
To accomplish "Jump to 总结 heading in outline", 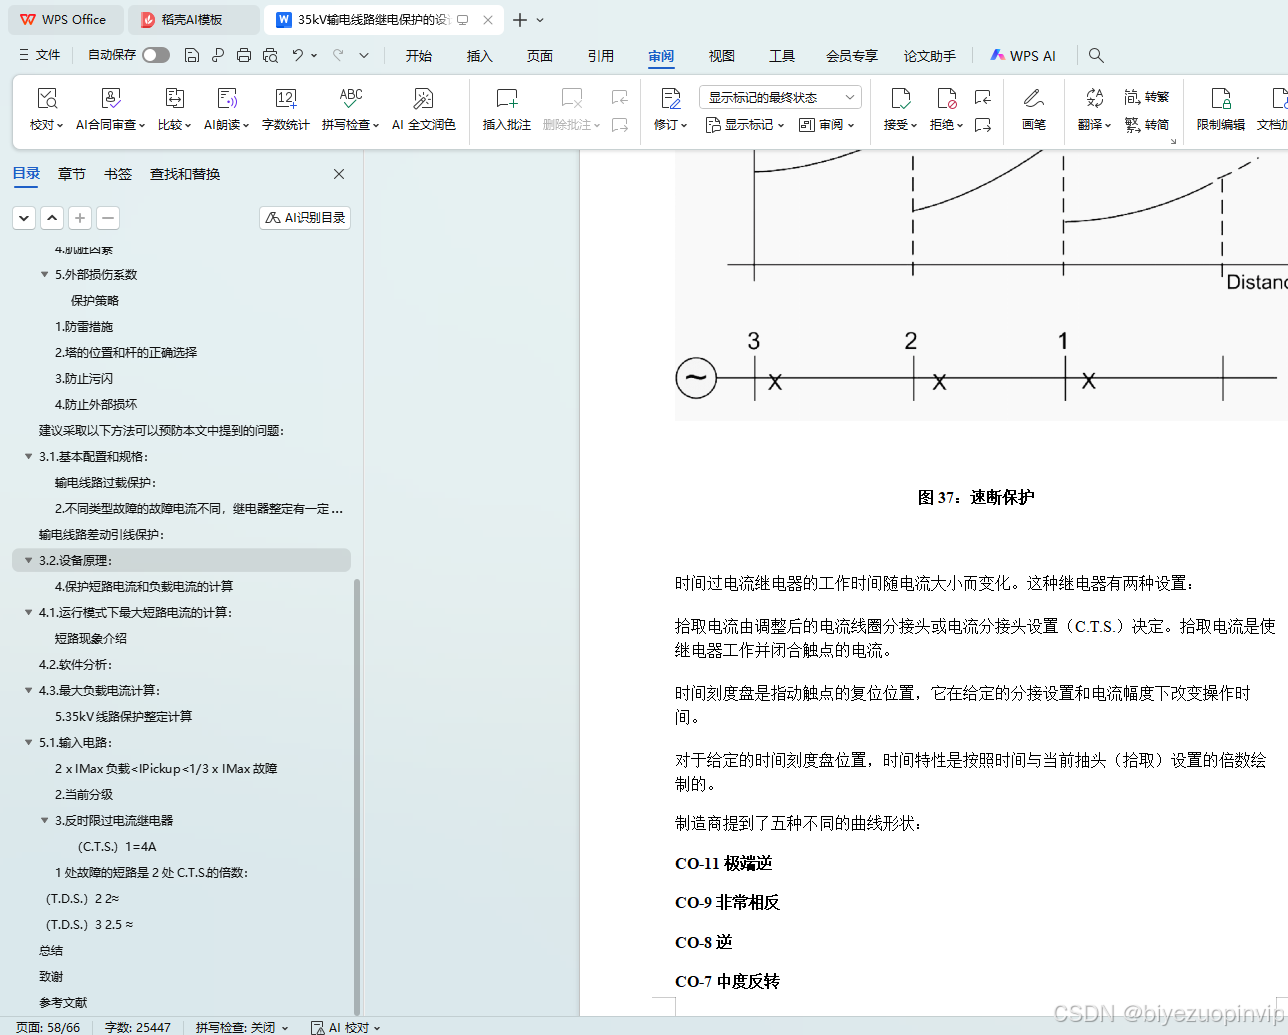I will click(51, 950).
